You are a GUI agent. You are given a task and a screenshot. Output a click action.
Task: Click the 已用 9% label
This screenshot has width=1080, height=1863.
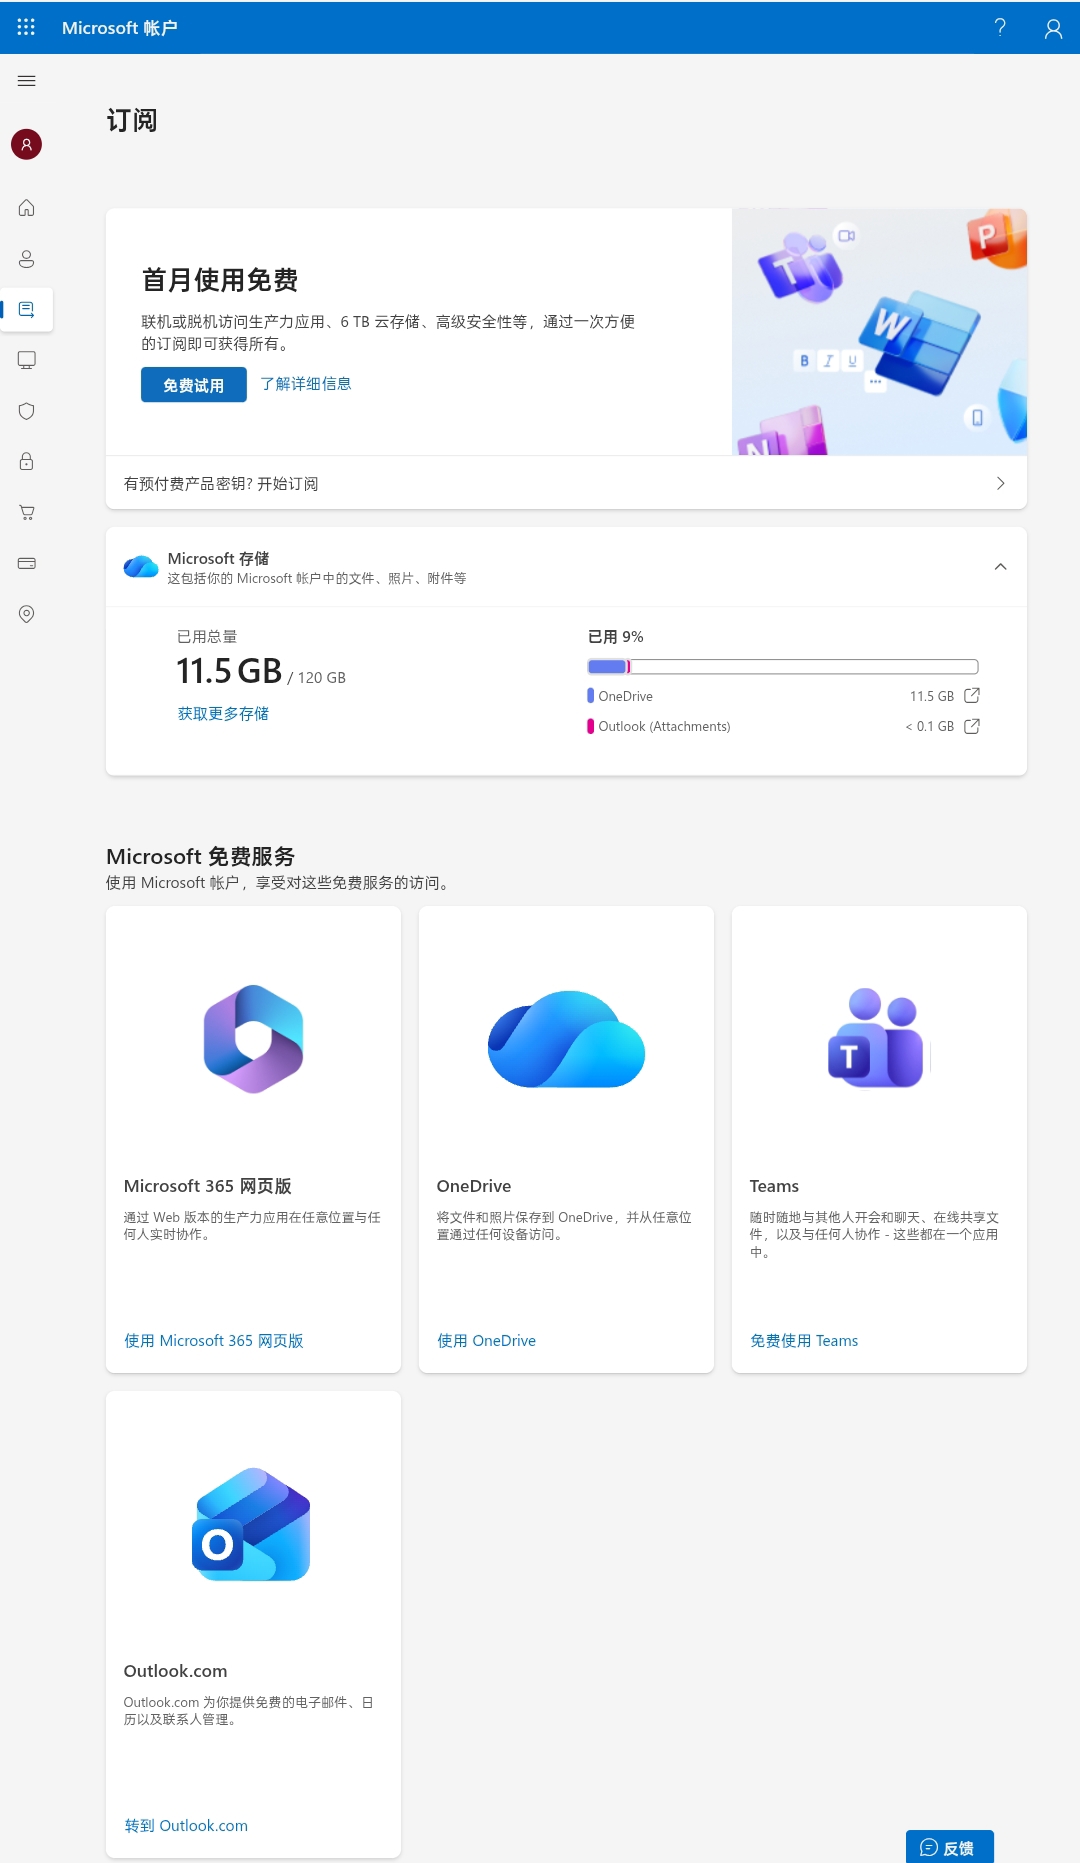(x=616, y=637)
